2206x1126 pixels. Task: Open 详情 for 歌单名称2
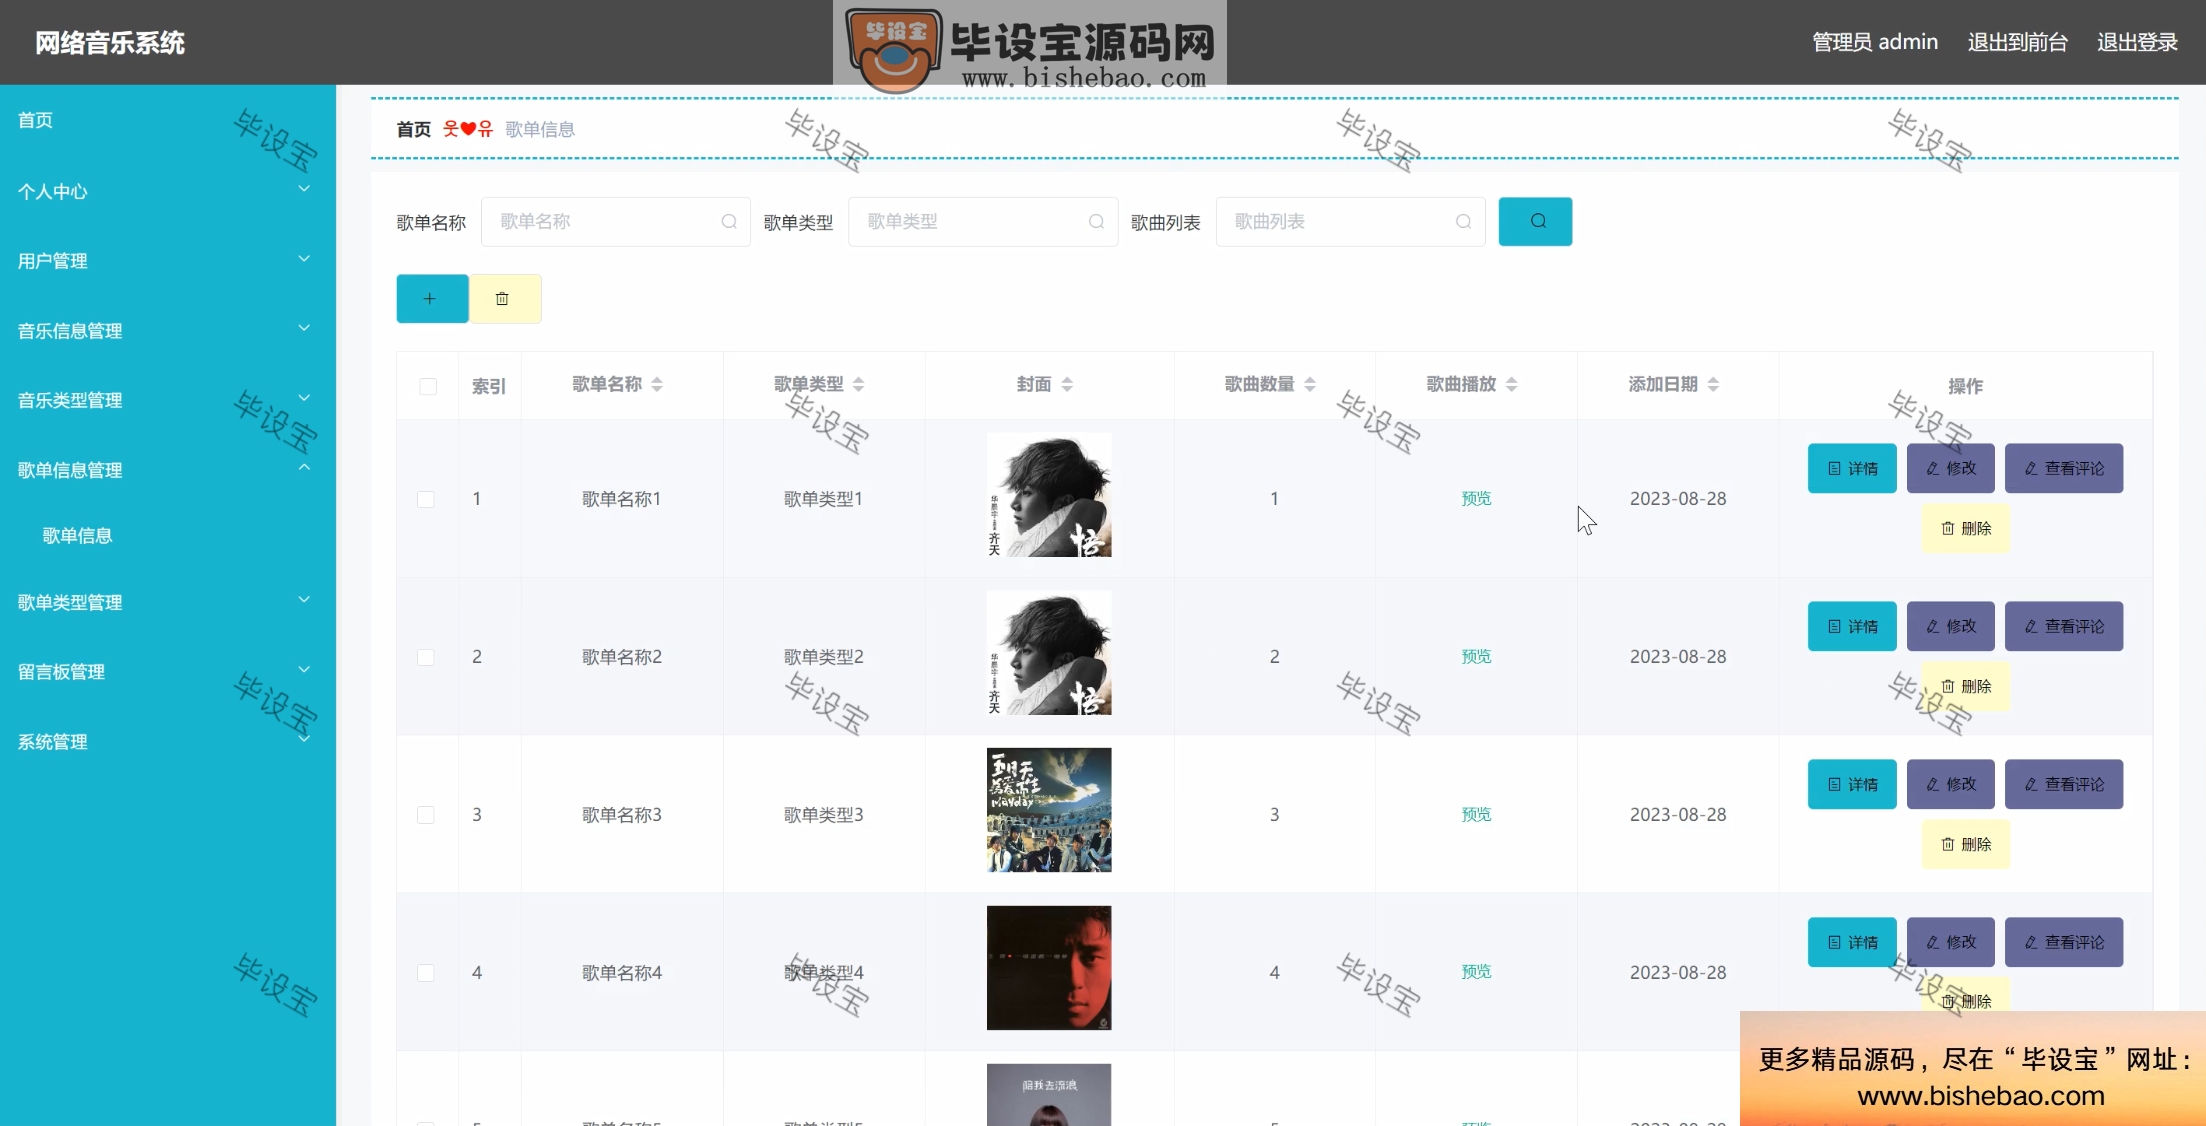click(x=1852, y=626)
